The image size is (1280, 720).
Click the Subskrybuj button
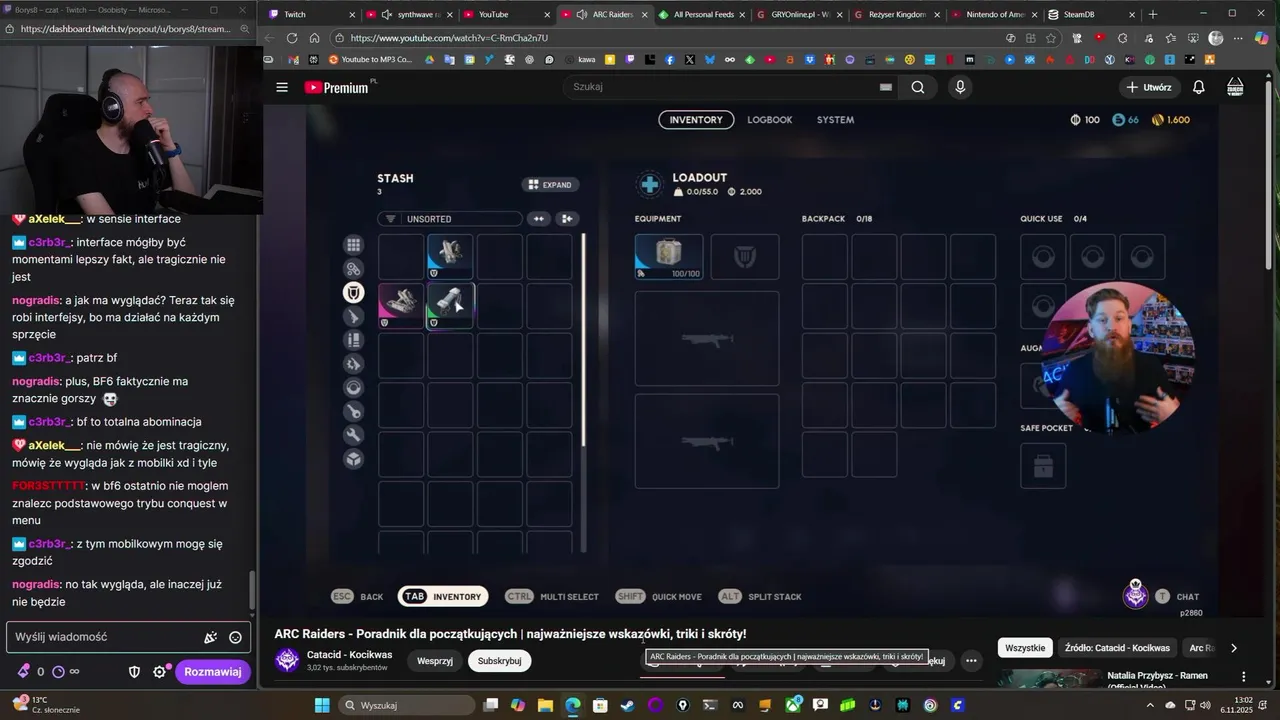pos(499,661)
